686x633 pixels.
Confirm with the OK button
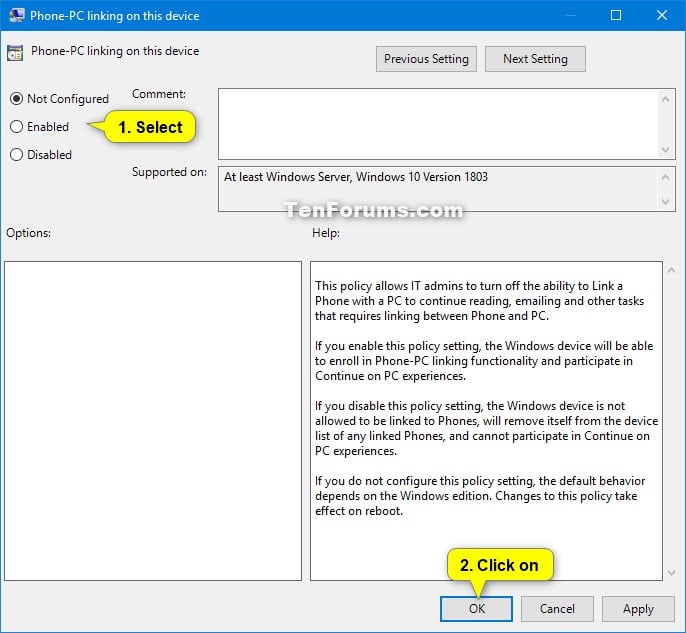tap(476, 609)
